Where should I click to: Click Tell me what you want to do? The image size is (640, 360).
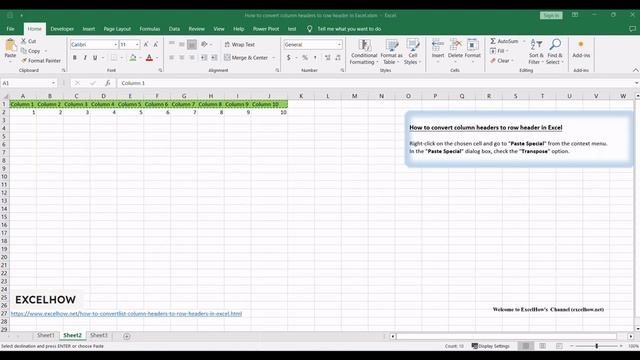click(349, 29)
